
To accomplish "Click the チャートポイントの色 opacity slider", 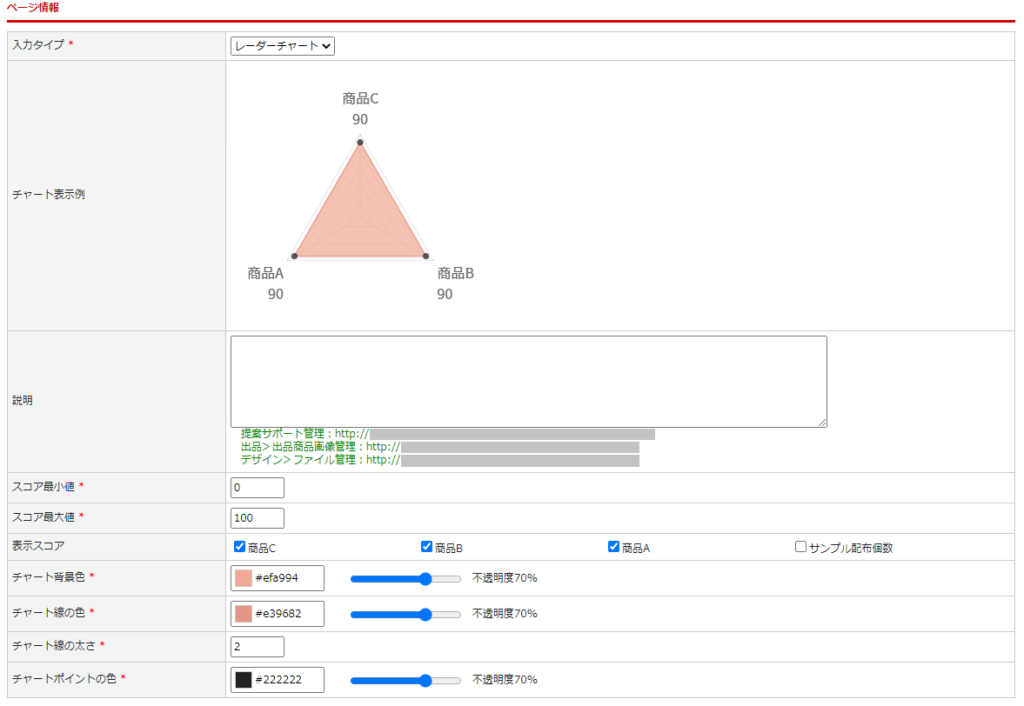I will (405, 680).
